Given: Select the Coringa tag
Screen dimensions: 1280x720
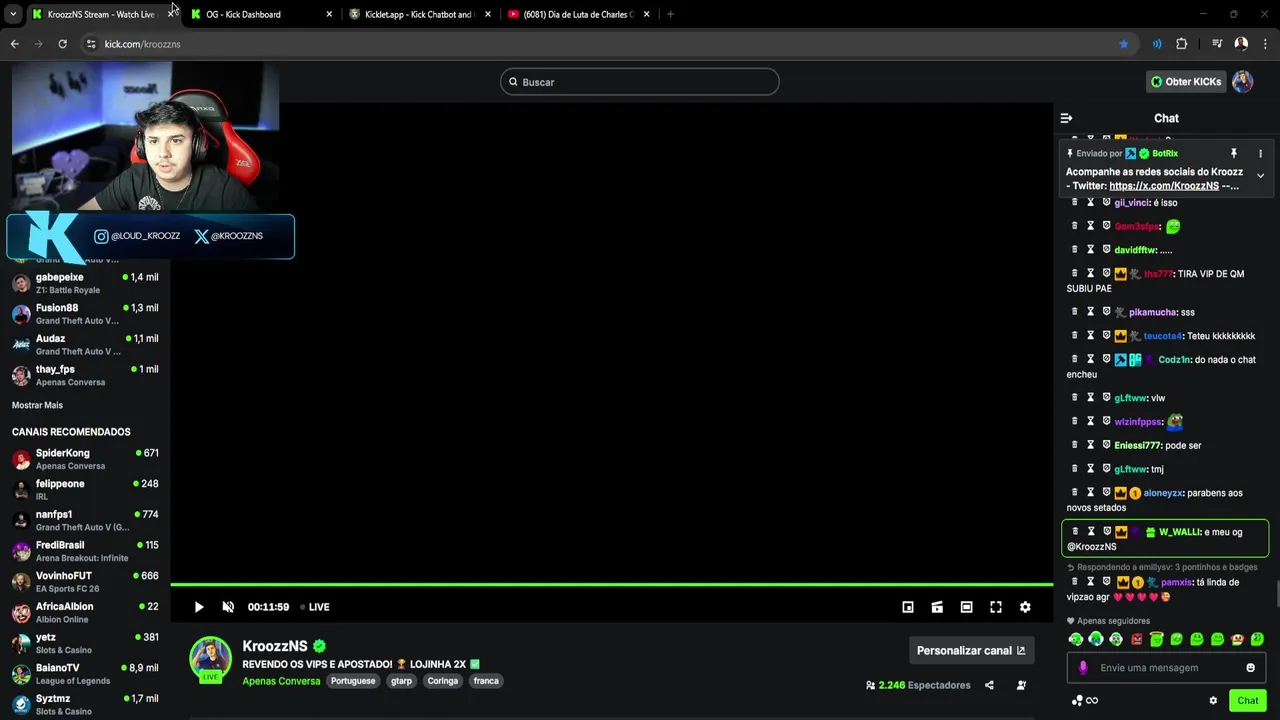Looking at the screenshot, I should 443,681.
